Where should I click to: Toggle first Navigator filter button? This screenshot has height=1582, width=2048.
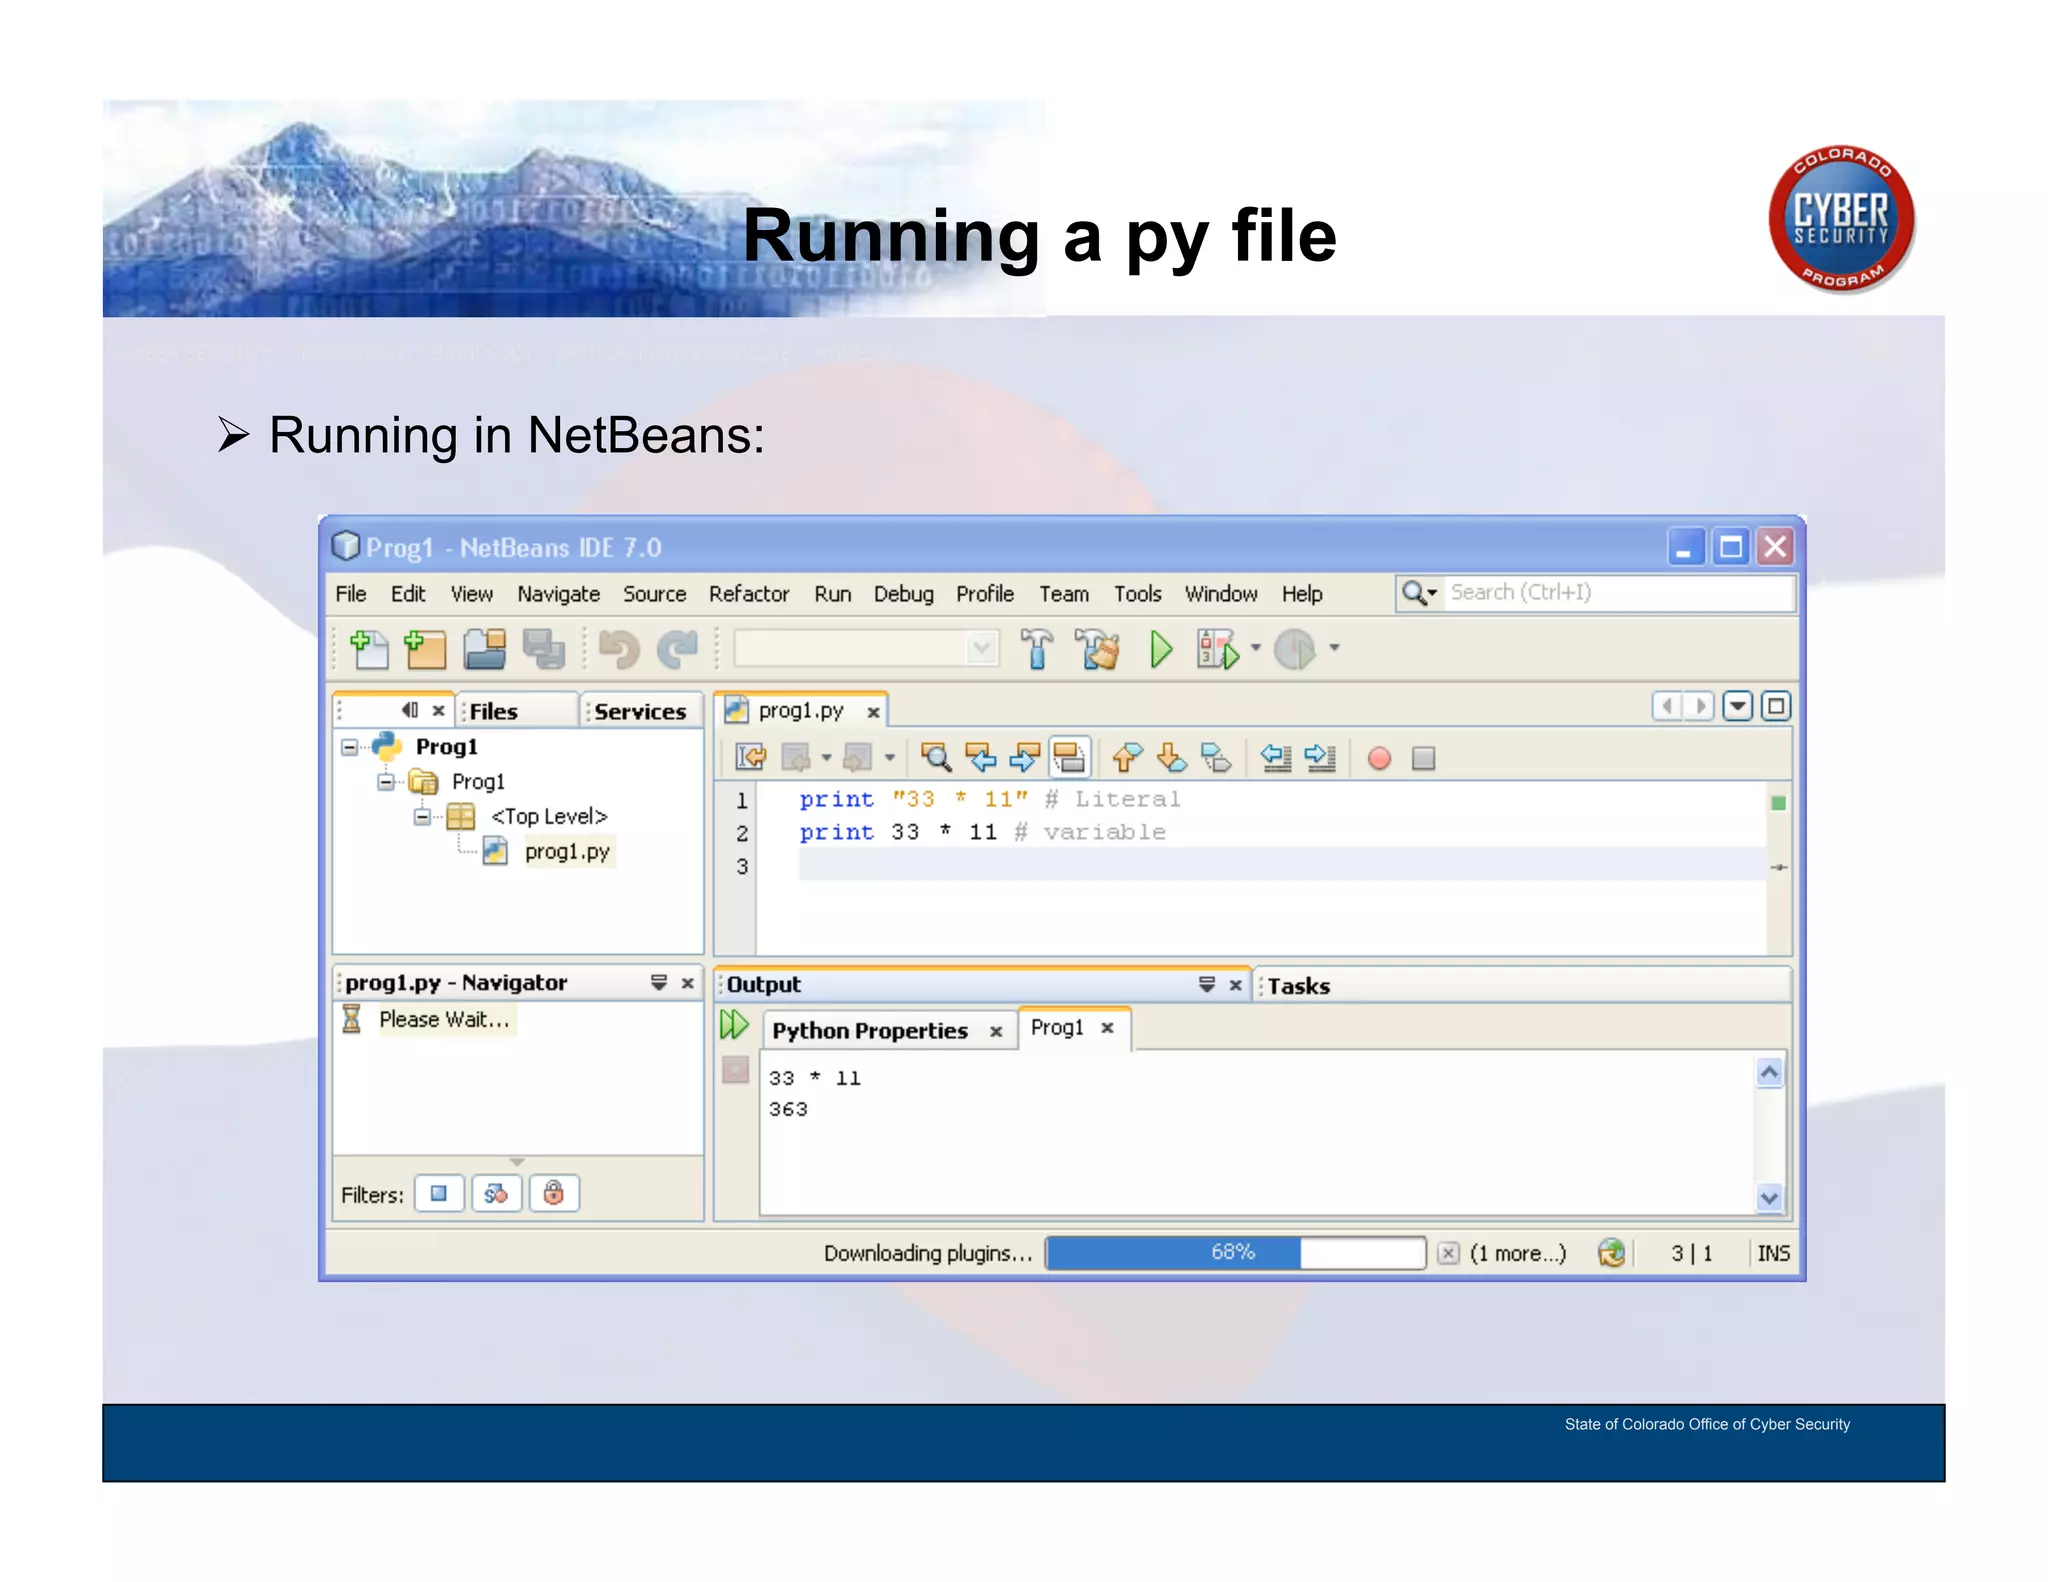[x=439, y=1193]
